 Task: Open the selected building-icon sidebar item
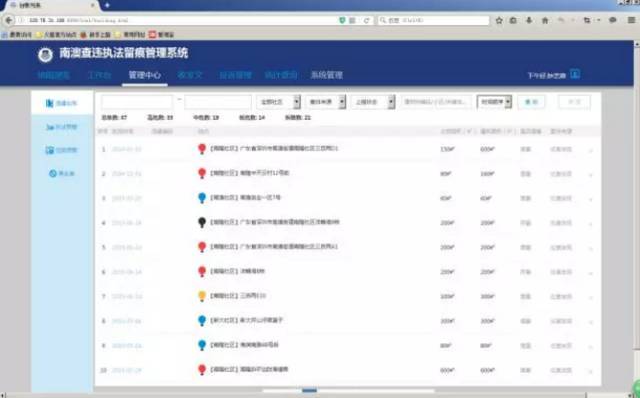coord(62,103)
